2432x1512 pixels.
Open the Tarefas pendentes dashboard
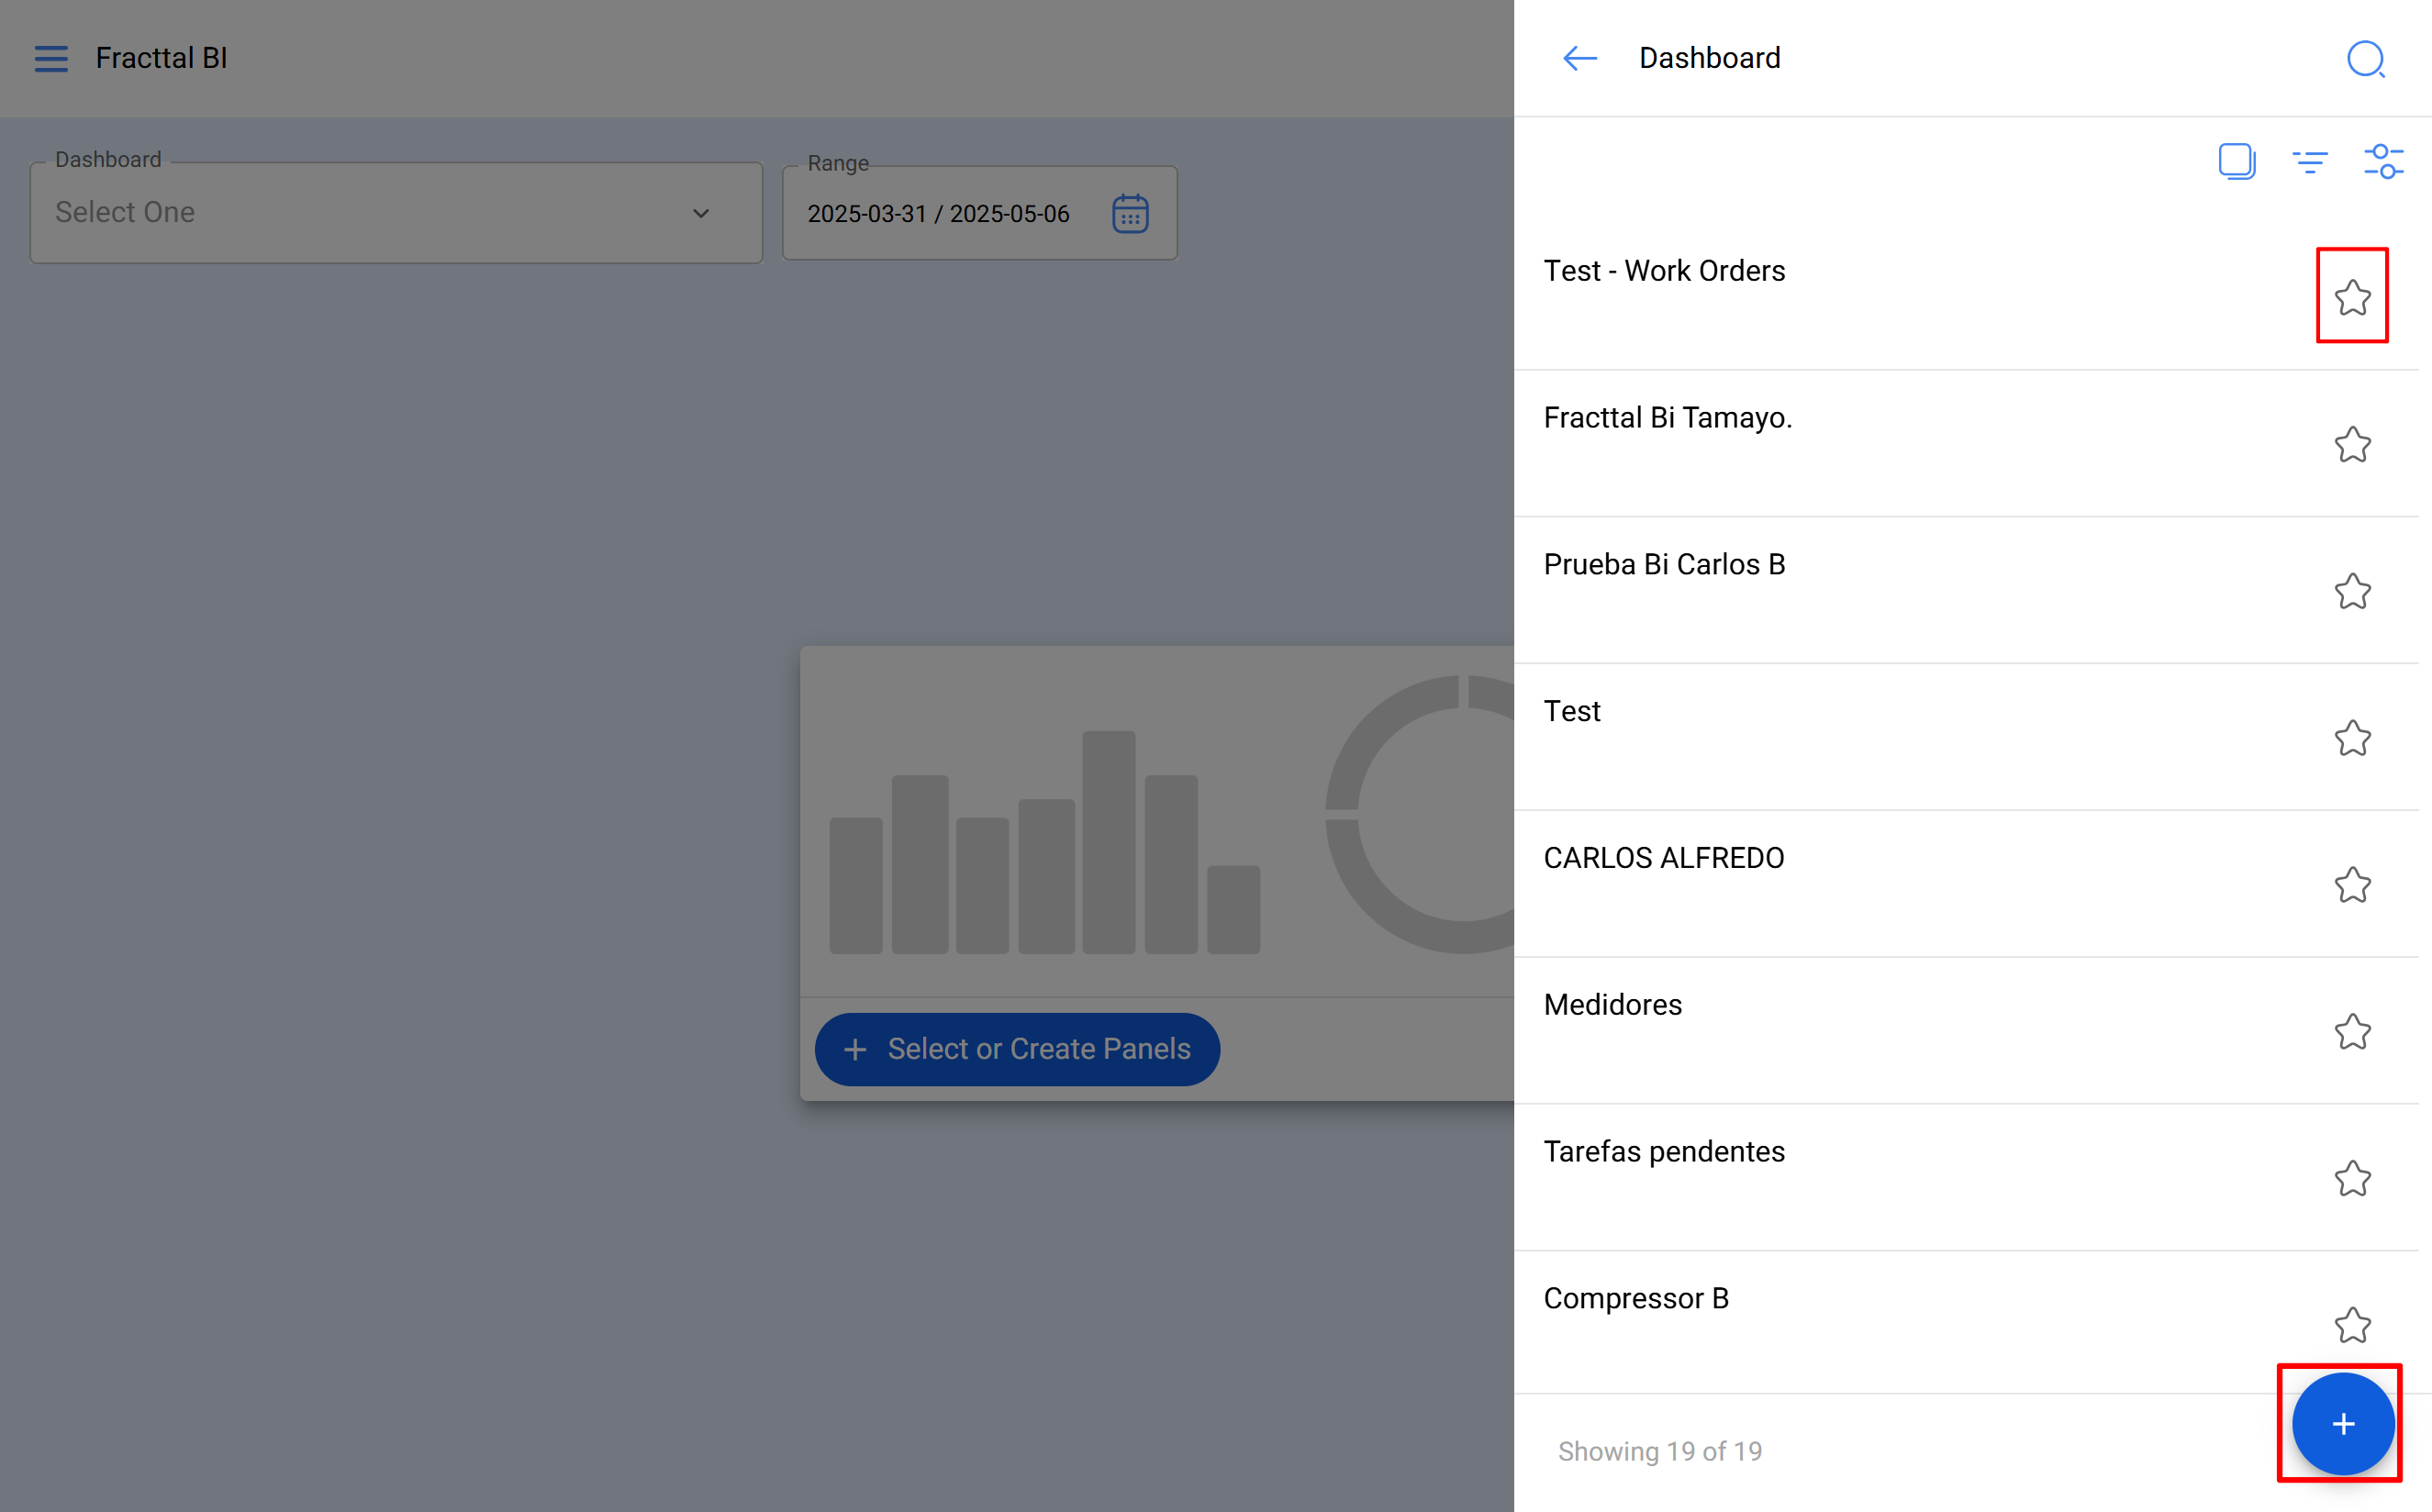(x=1966, y=1179)
